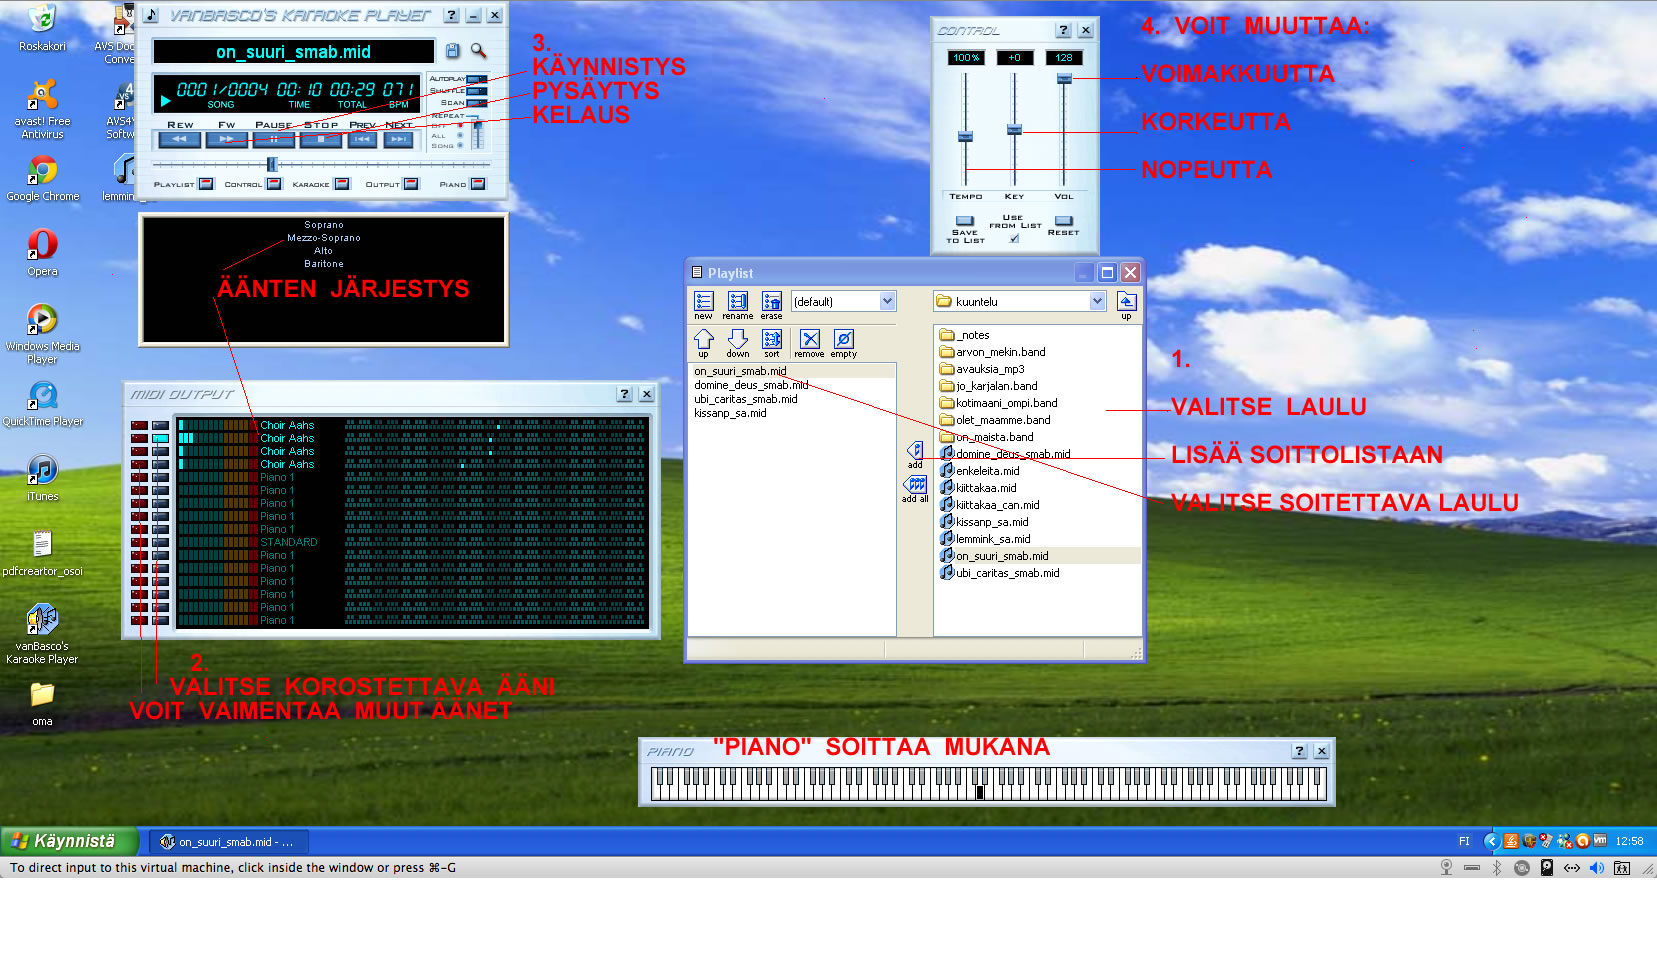Open the olet_maamme.band folder
This screenshot has width=1657, height=954.
click(x=1003, y=420)
